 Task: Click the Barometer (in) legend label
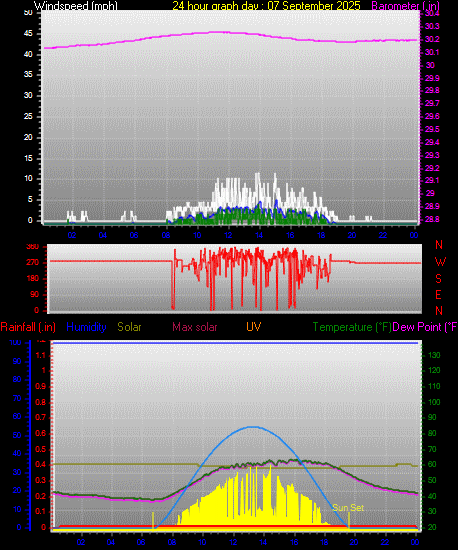click(x=405, y=6)
